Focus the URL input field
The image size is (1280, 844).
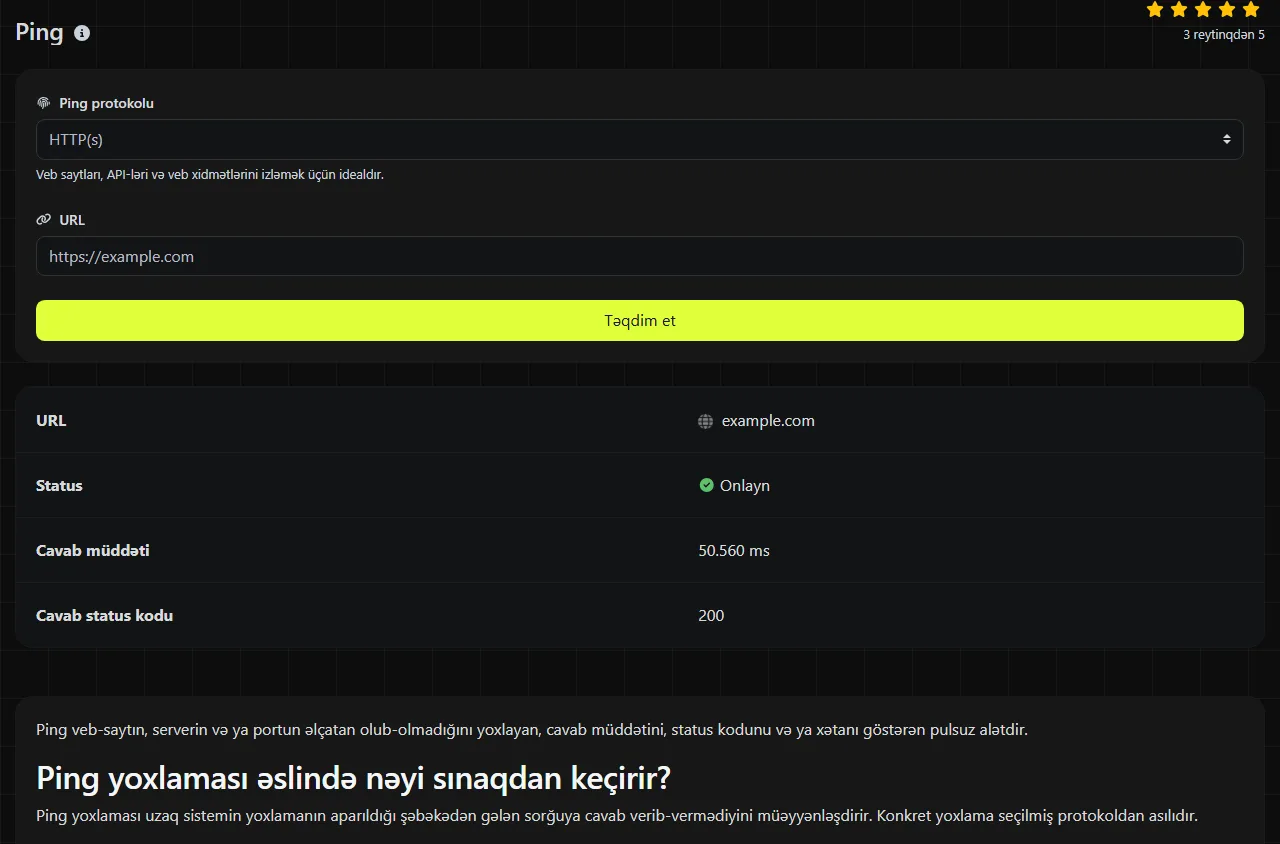coord(640,256)
